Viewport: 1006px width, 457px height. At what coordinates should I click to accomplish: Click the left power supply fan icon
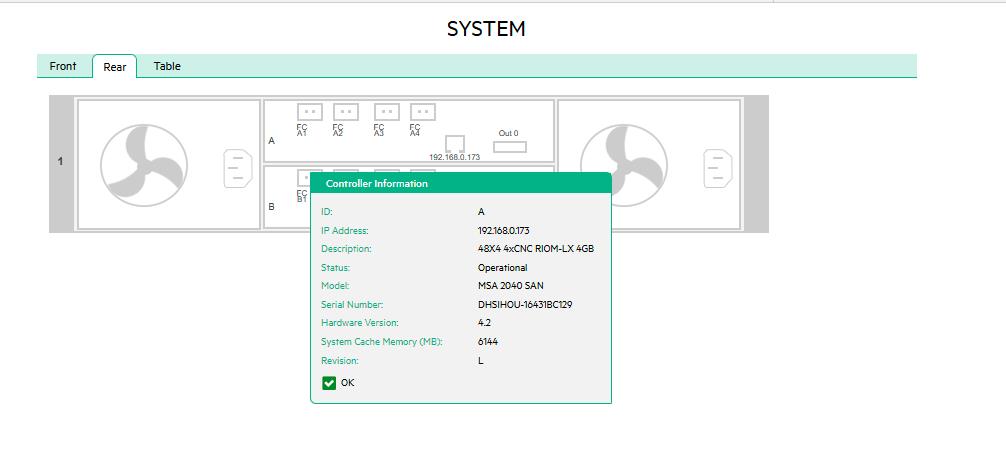click(144, 166)
